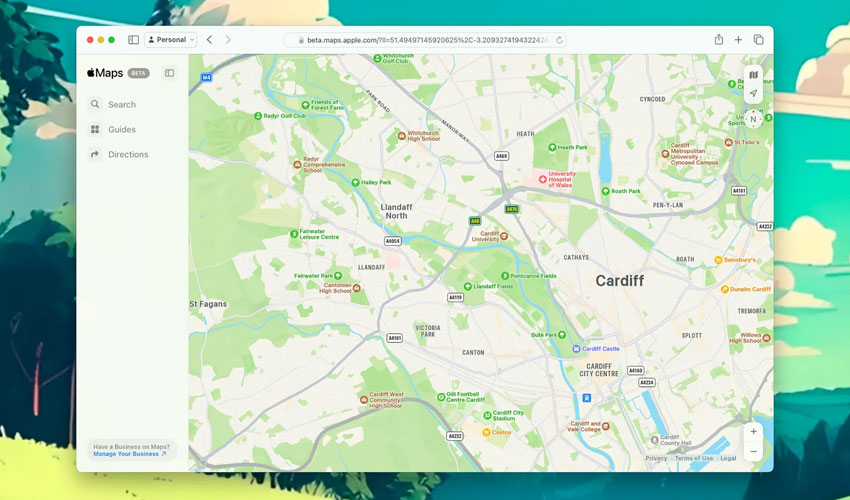Screen dimensions: 850x500
Task: Open Directions in the sidebar
Action: pos(127,154)
